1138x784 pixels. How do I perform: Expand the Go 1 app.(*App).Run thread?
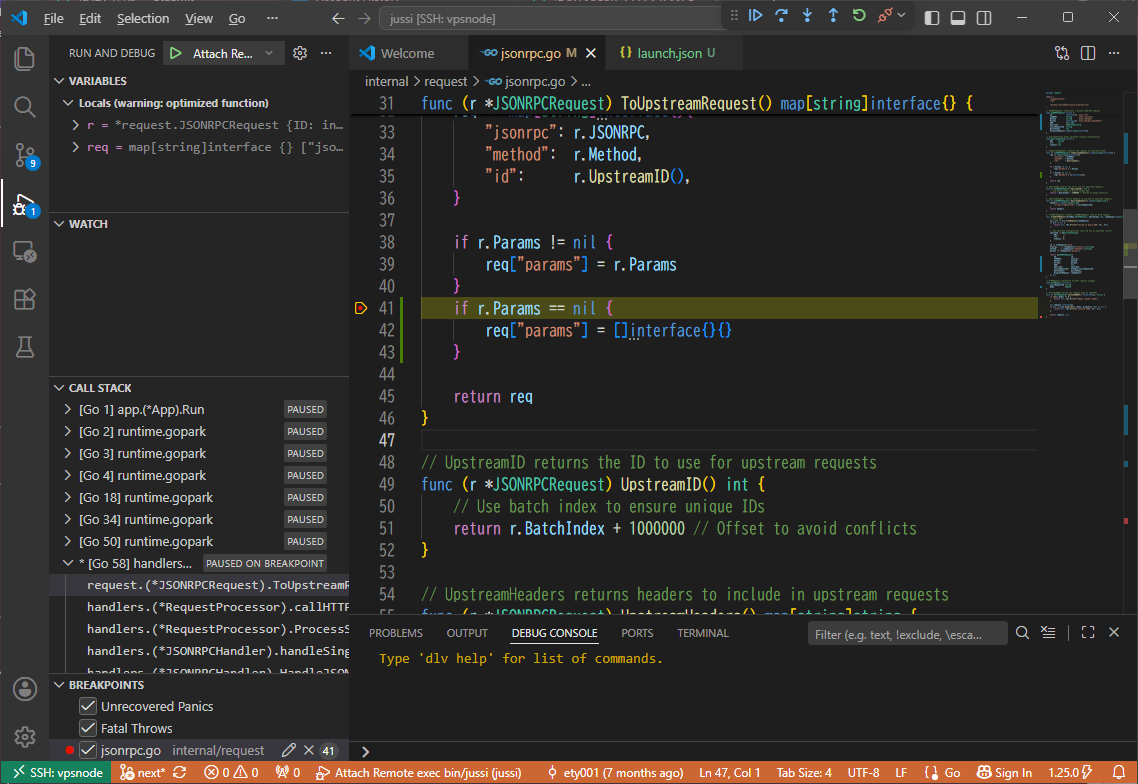(x=67, y=409)
